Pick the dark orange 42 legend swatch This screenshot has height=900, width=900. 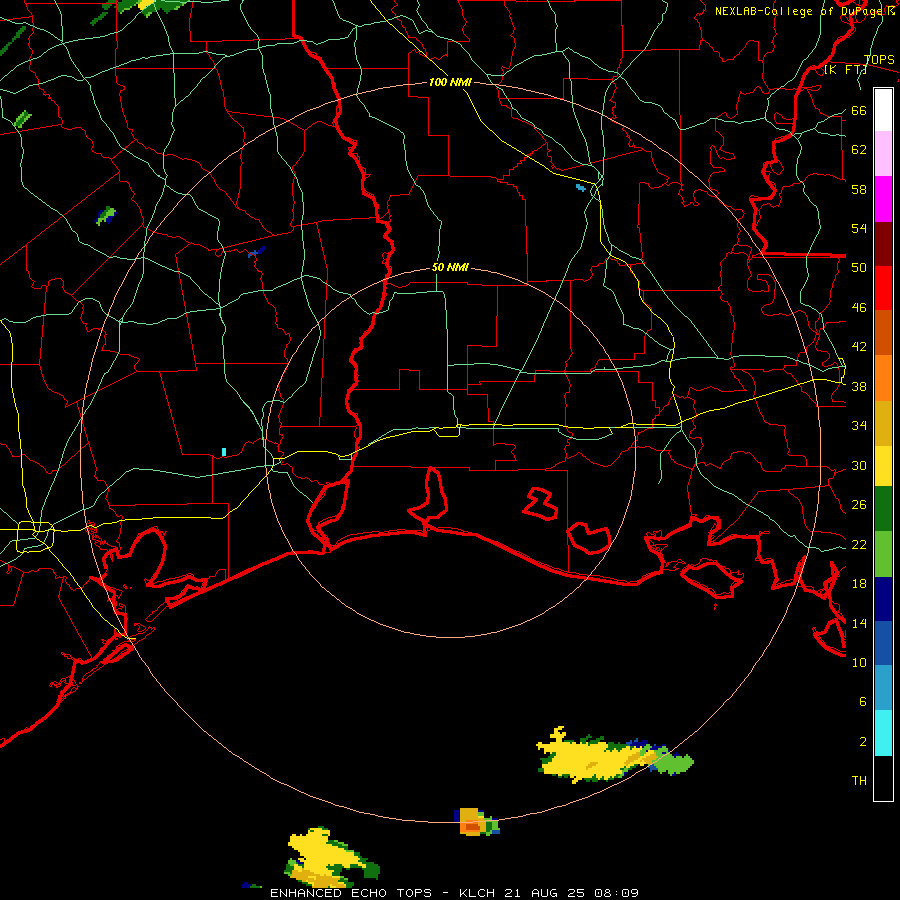[x=883, y=332]
